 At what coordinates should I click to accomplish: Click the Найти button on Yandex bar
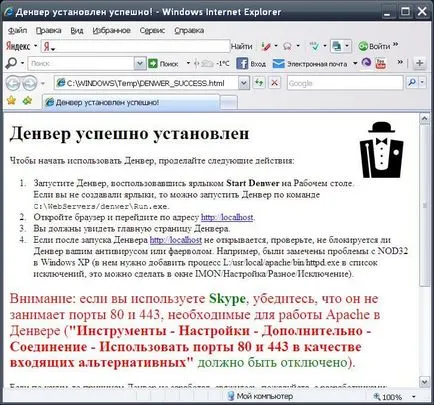[241, 46]
